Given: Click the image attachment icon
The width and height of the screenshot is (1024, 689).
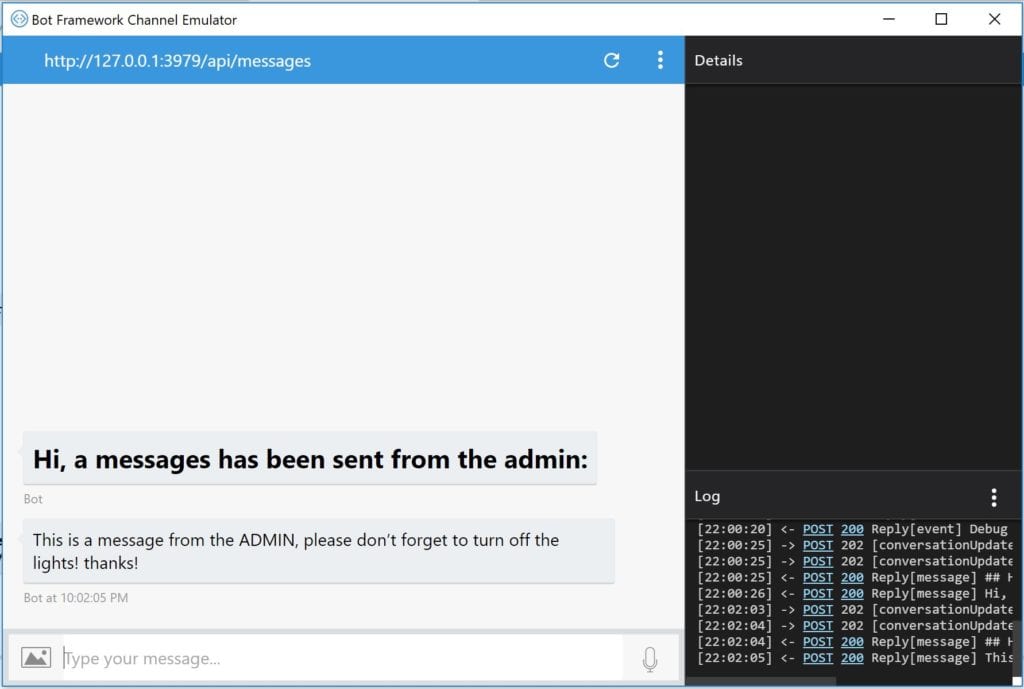Looking at the screenshot, I should [36, 657].
